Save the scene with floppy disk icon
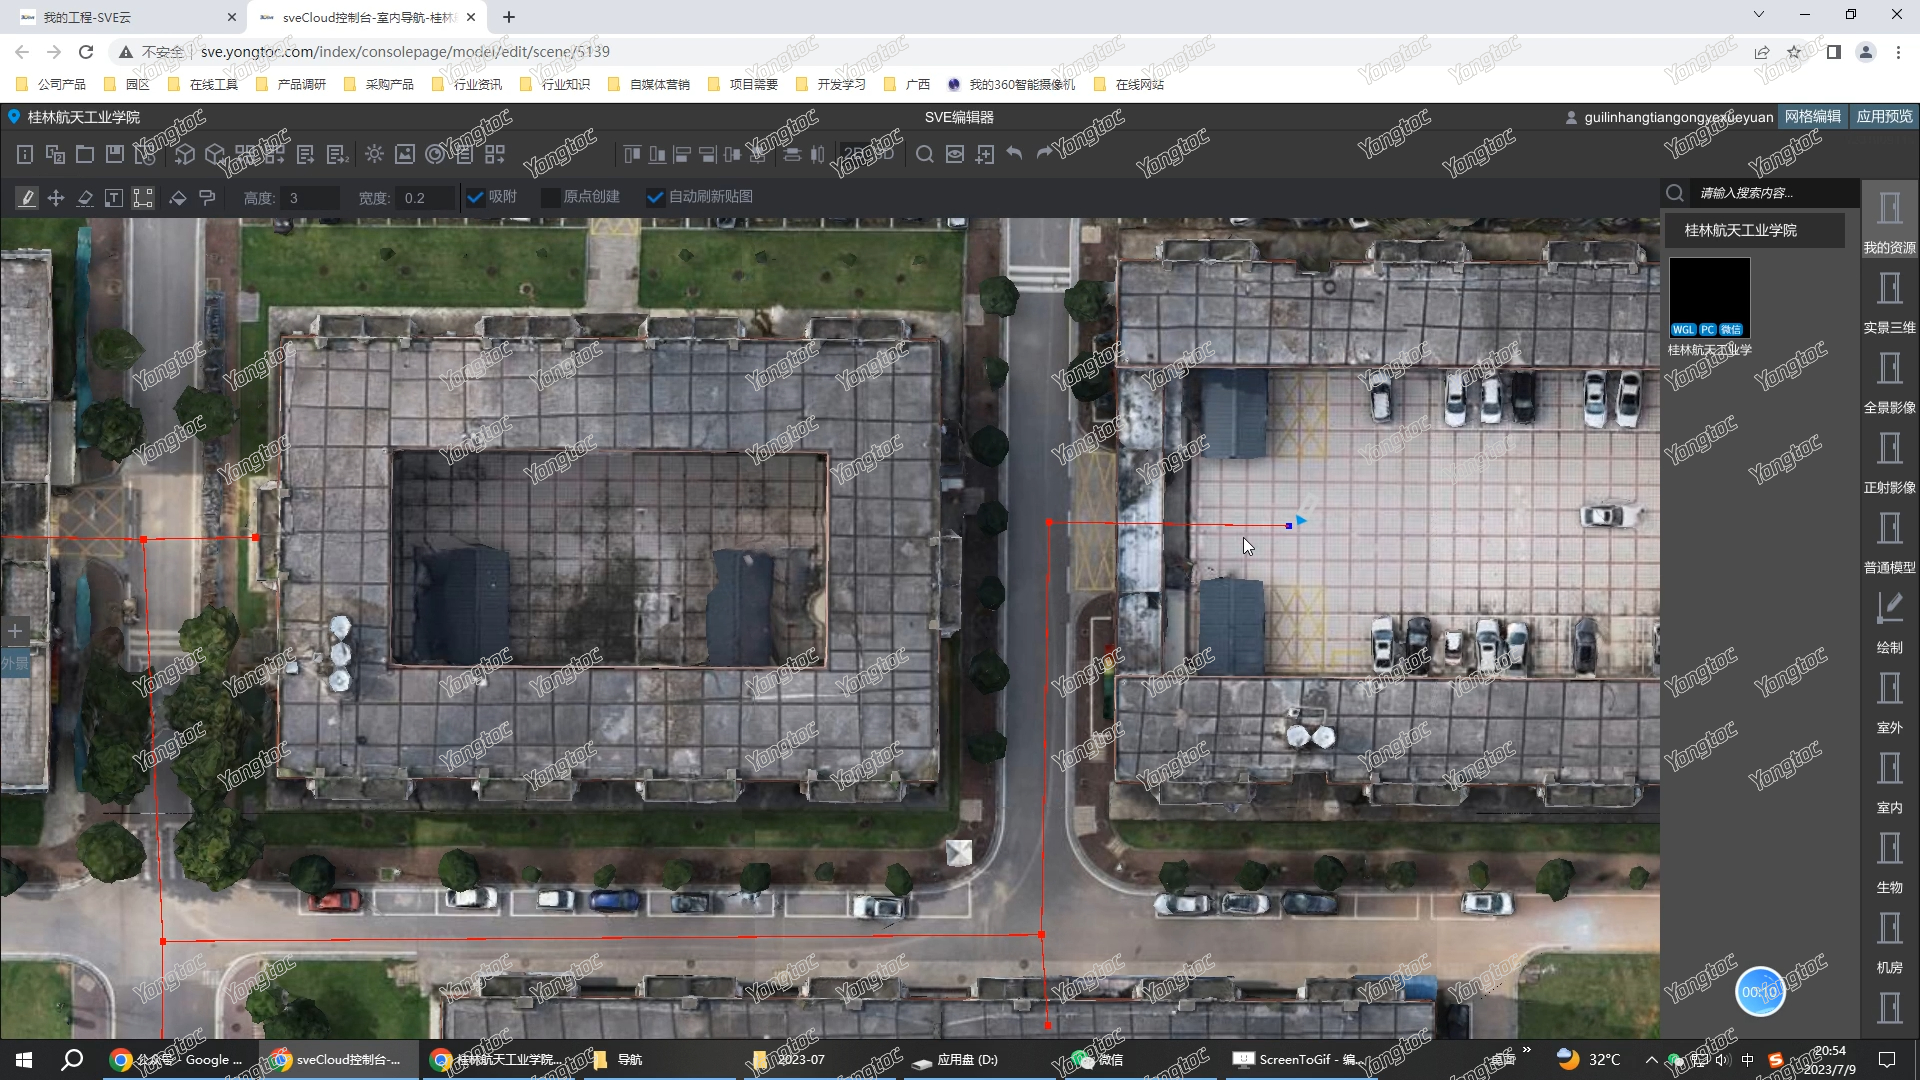Screen dimensions: 1920x1080 coord(115,154)
